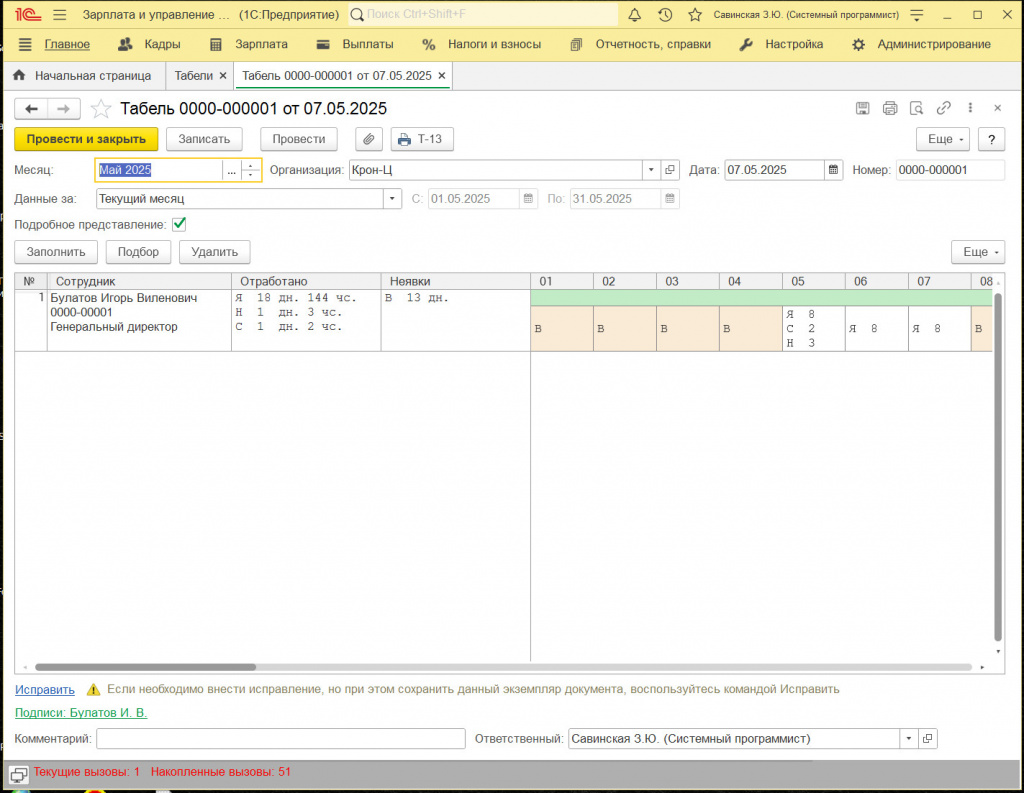Click the day 05 cell of Булатов
Viewport: 1024px width, 793px height.
click(814, 329)
